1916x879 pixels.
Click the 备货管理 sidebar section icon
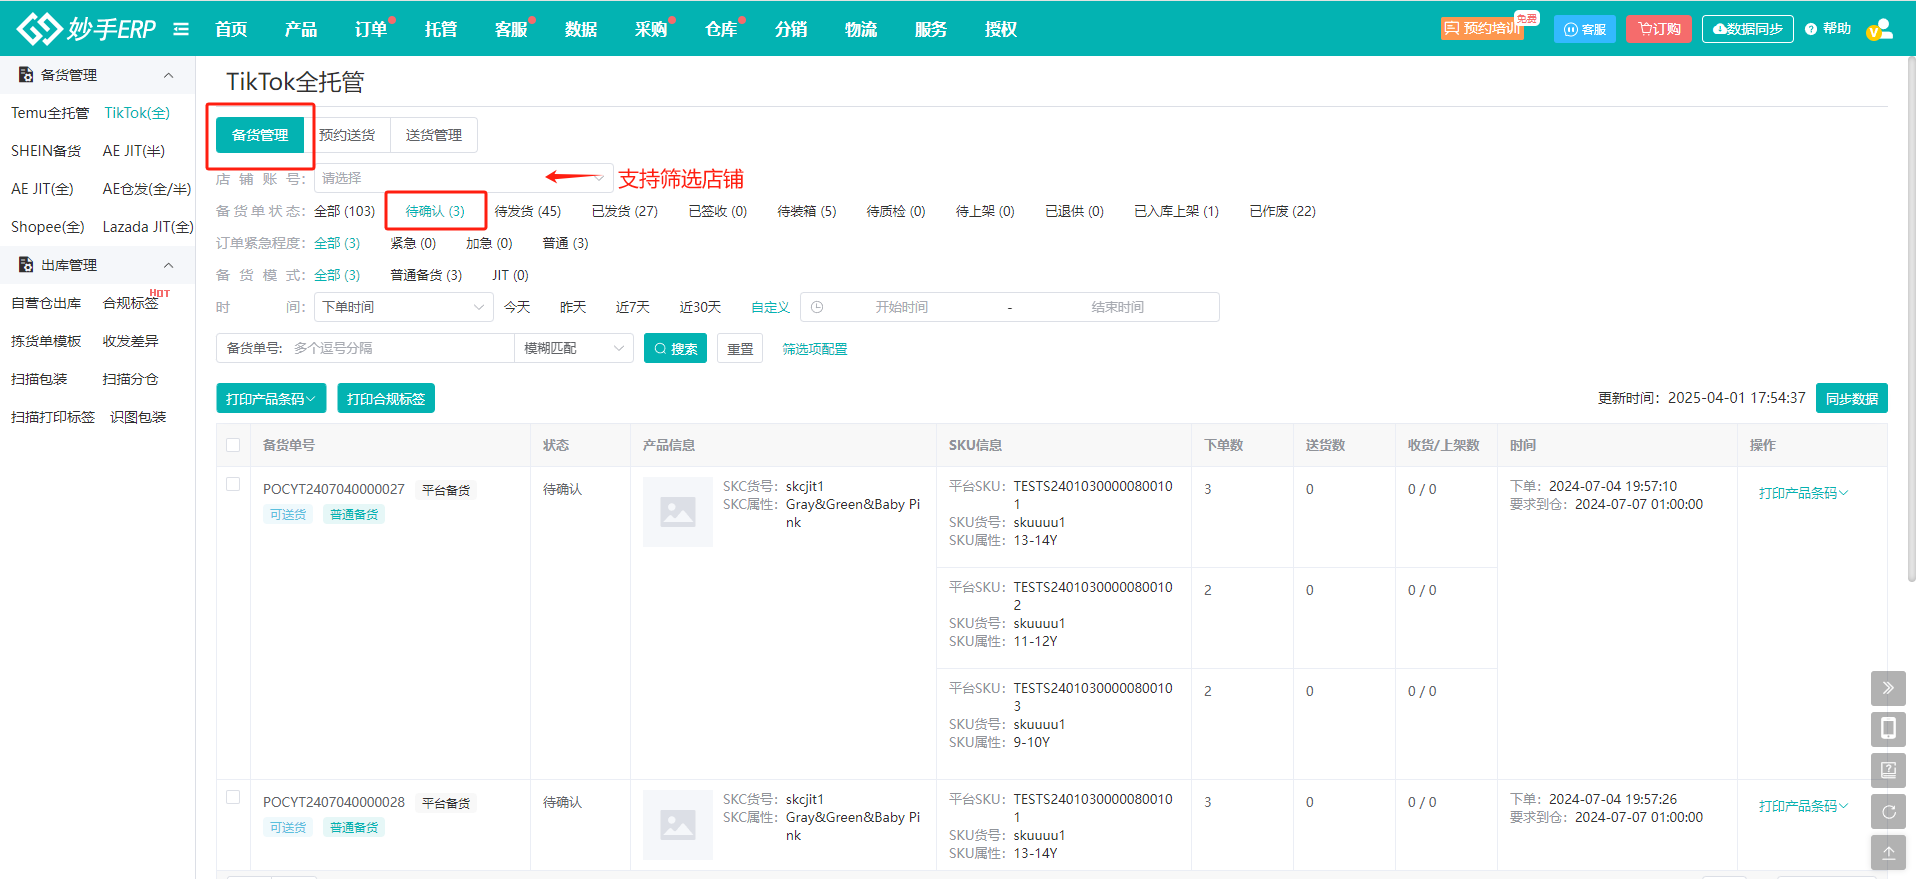[x=26, y=75]
